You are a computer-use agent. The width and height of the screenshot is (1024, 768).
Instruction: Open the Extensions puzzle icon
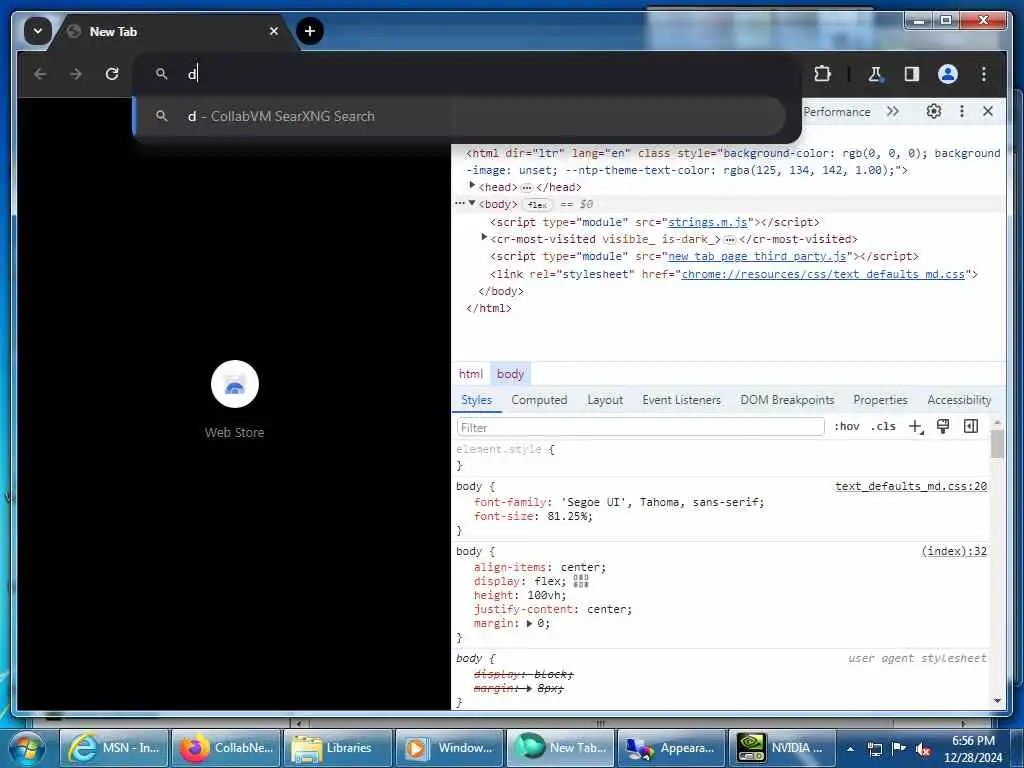pos(822,74)
